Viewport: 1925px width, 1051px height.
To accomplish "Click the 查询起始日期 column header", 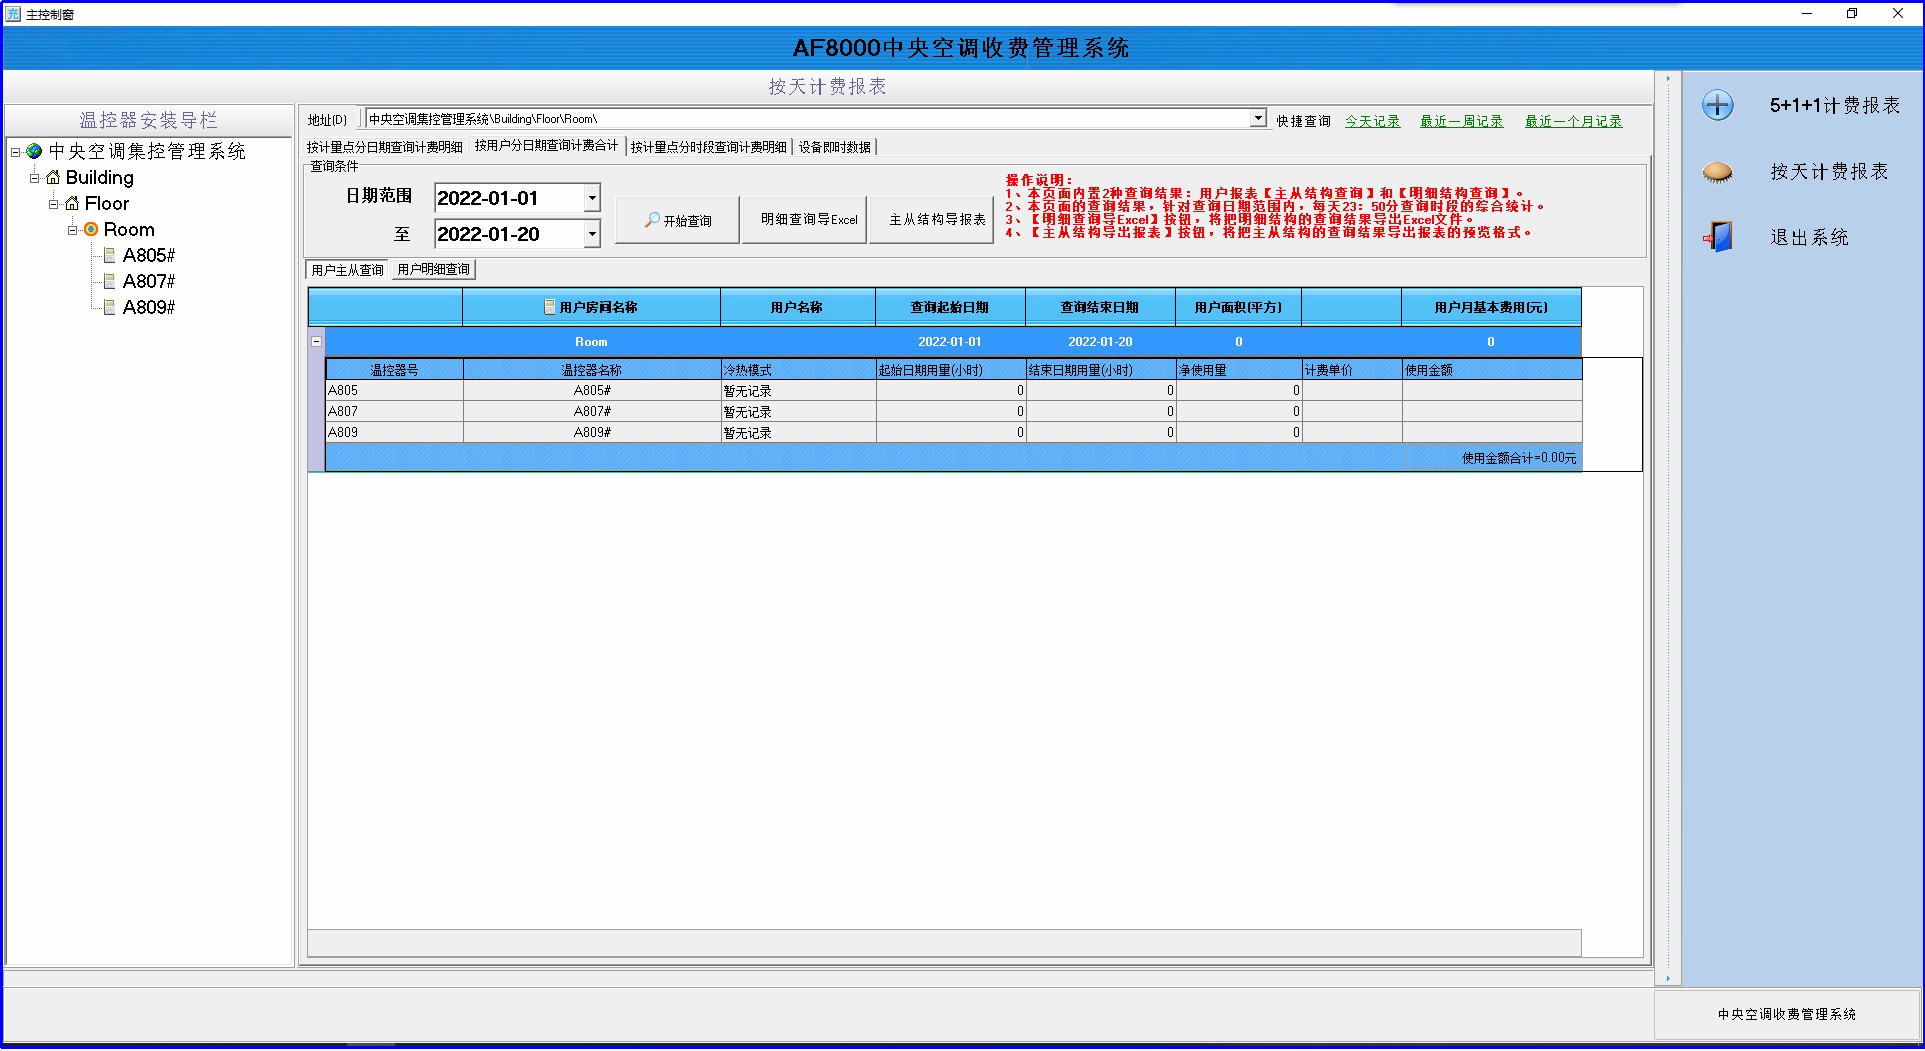I will [x=950, y=307].
